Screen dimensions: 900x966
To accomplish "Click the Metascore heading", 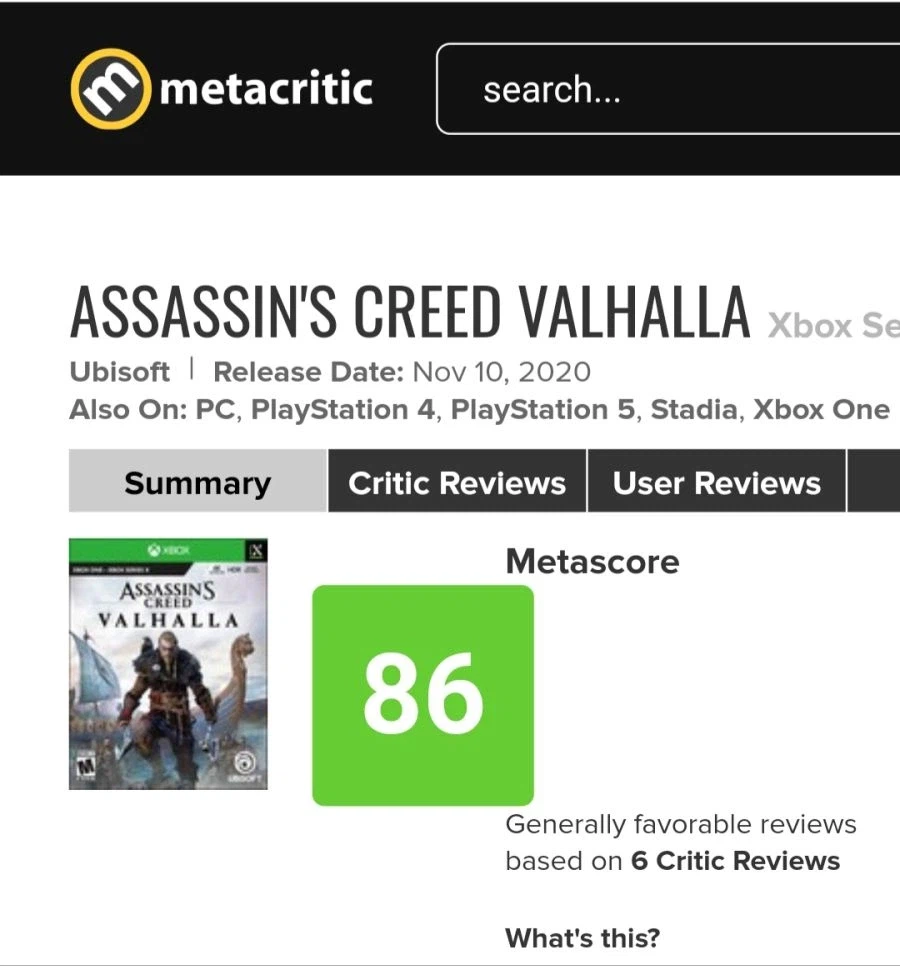I will [592, 562].
